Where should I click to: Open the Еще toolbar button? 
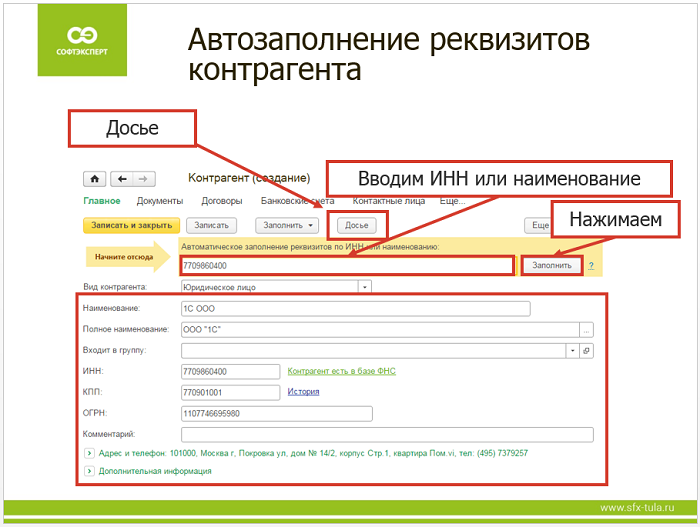pos(539,226)
